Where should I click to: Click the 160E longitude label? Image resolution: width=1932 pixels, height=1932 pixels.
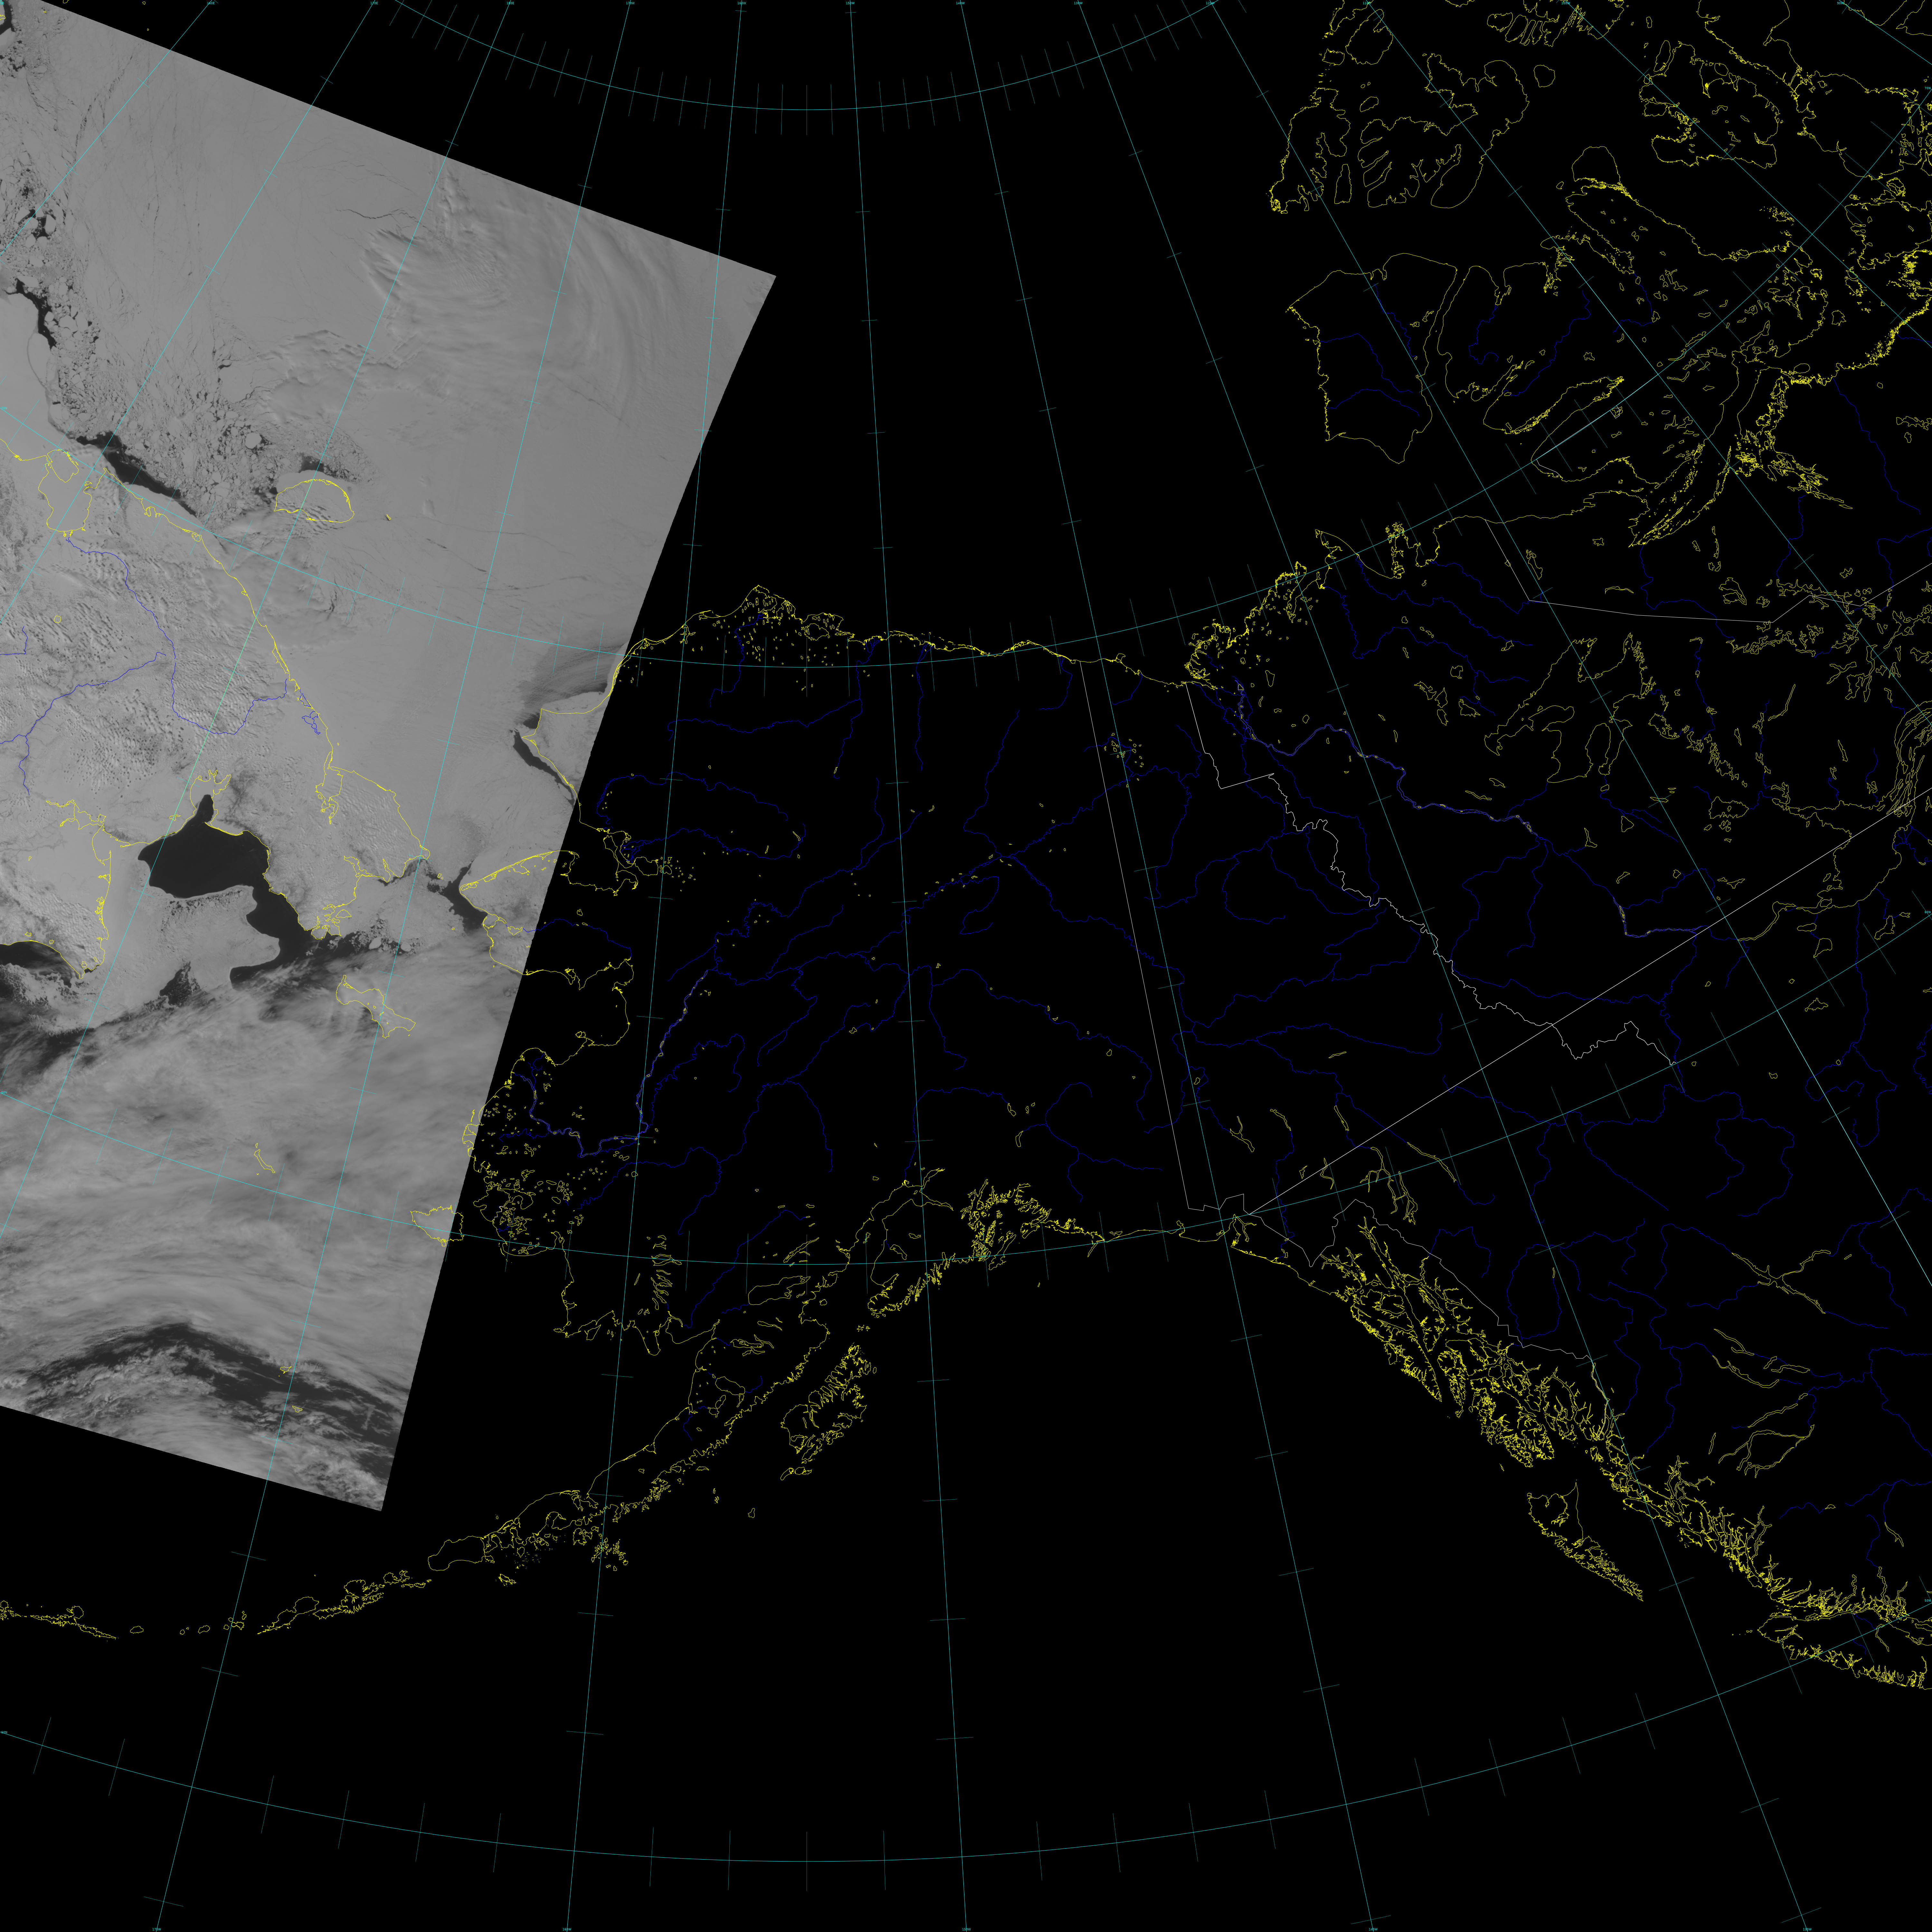211,3
